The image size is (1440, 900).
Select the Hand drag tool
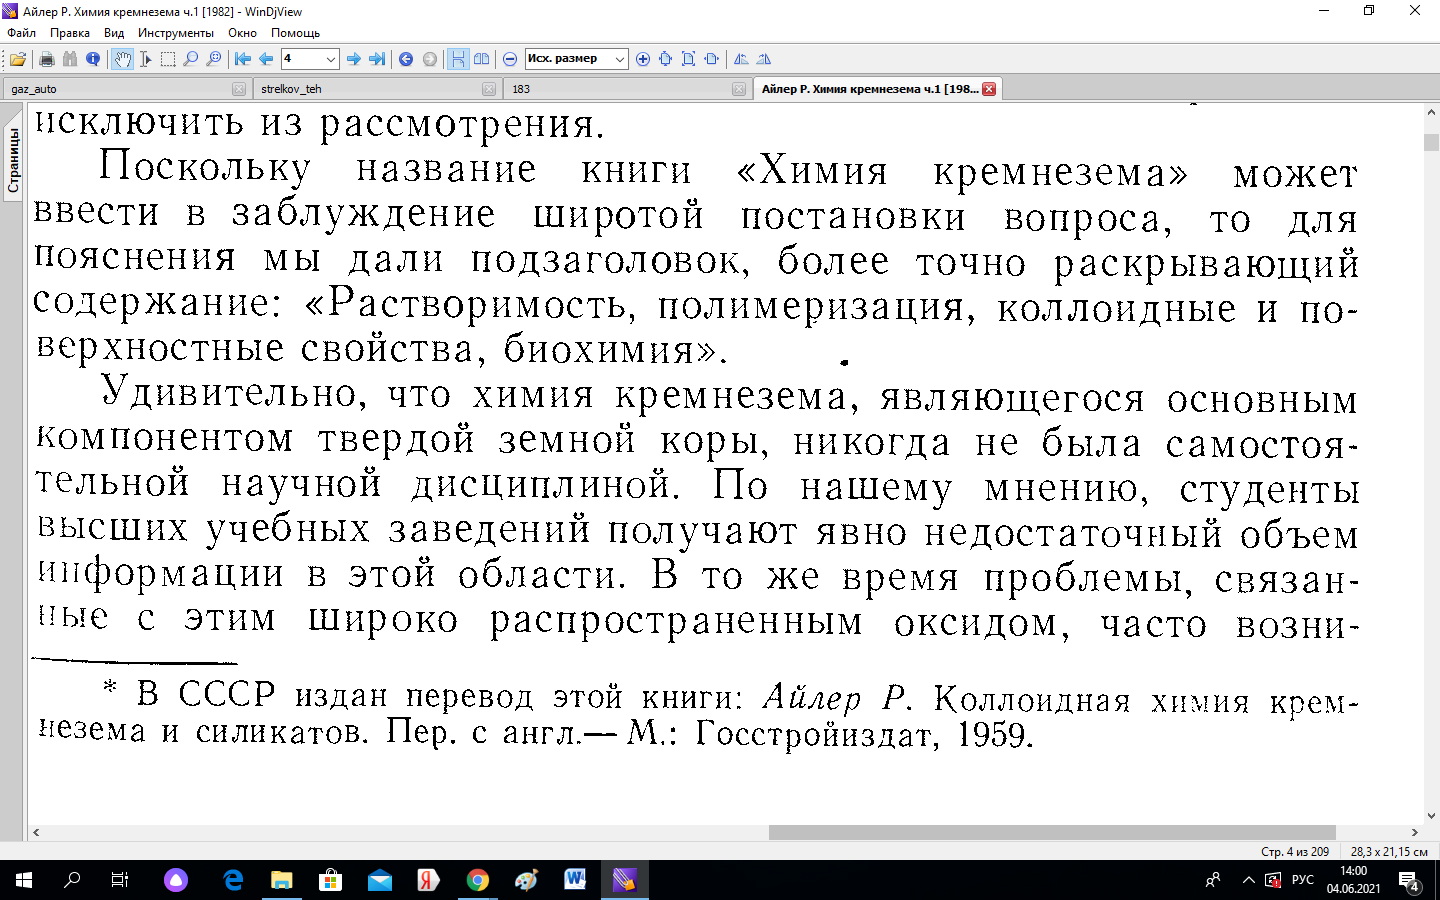point(122,59)
